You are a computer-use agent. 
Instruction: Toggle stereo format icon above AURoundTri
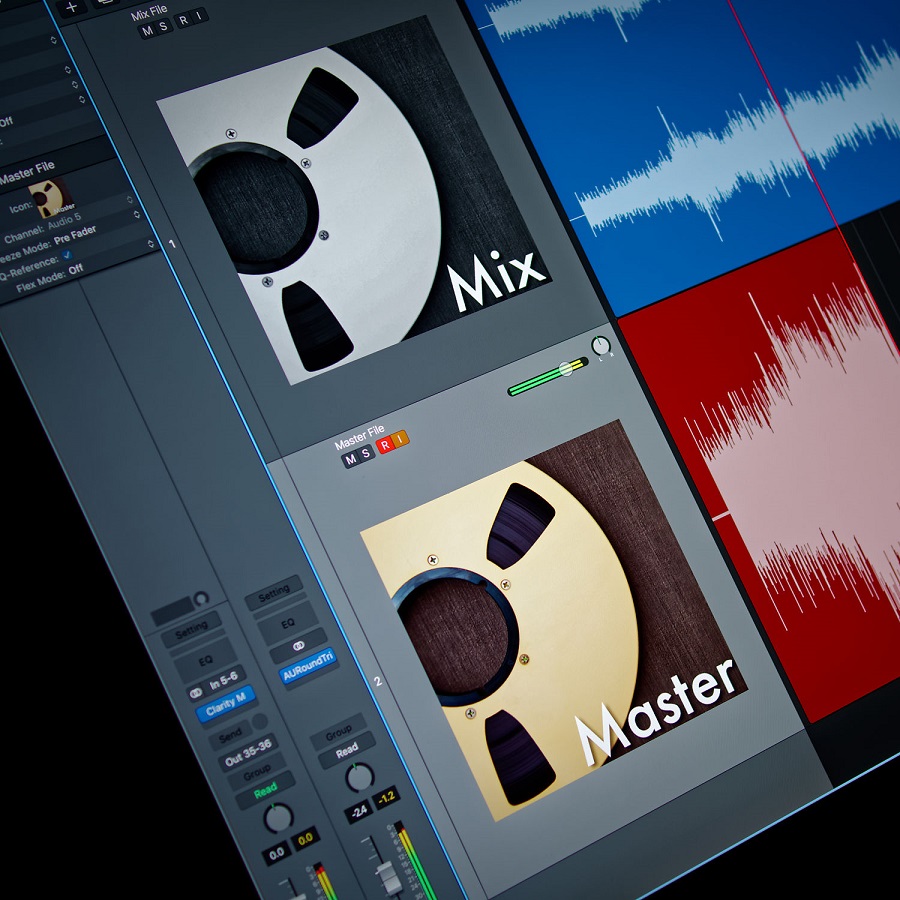tap(298, 646)
